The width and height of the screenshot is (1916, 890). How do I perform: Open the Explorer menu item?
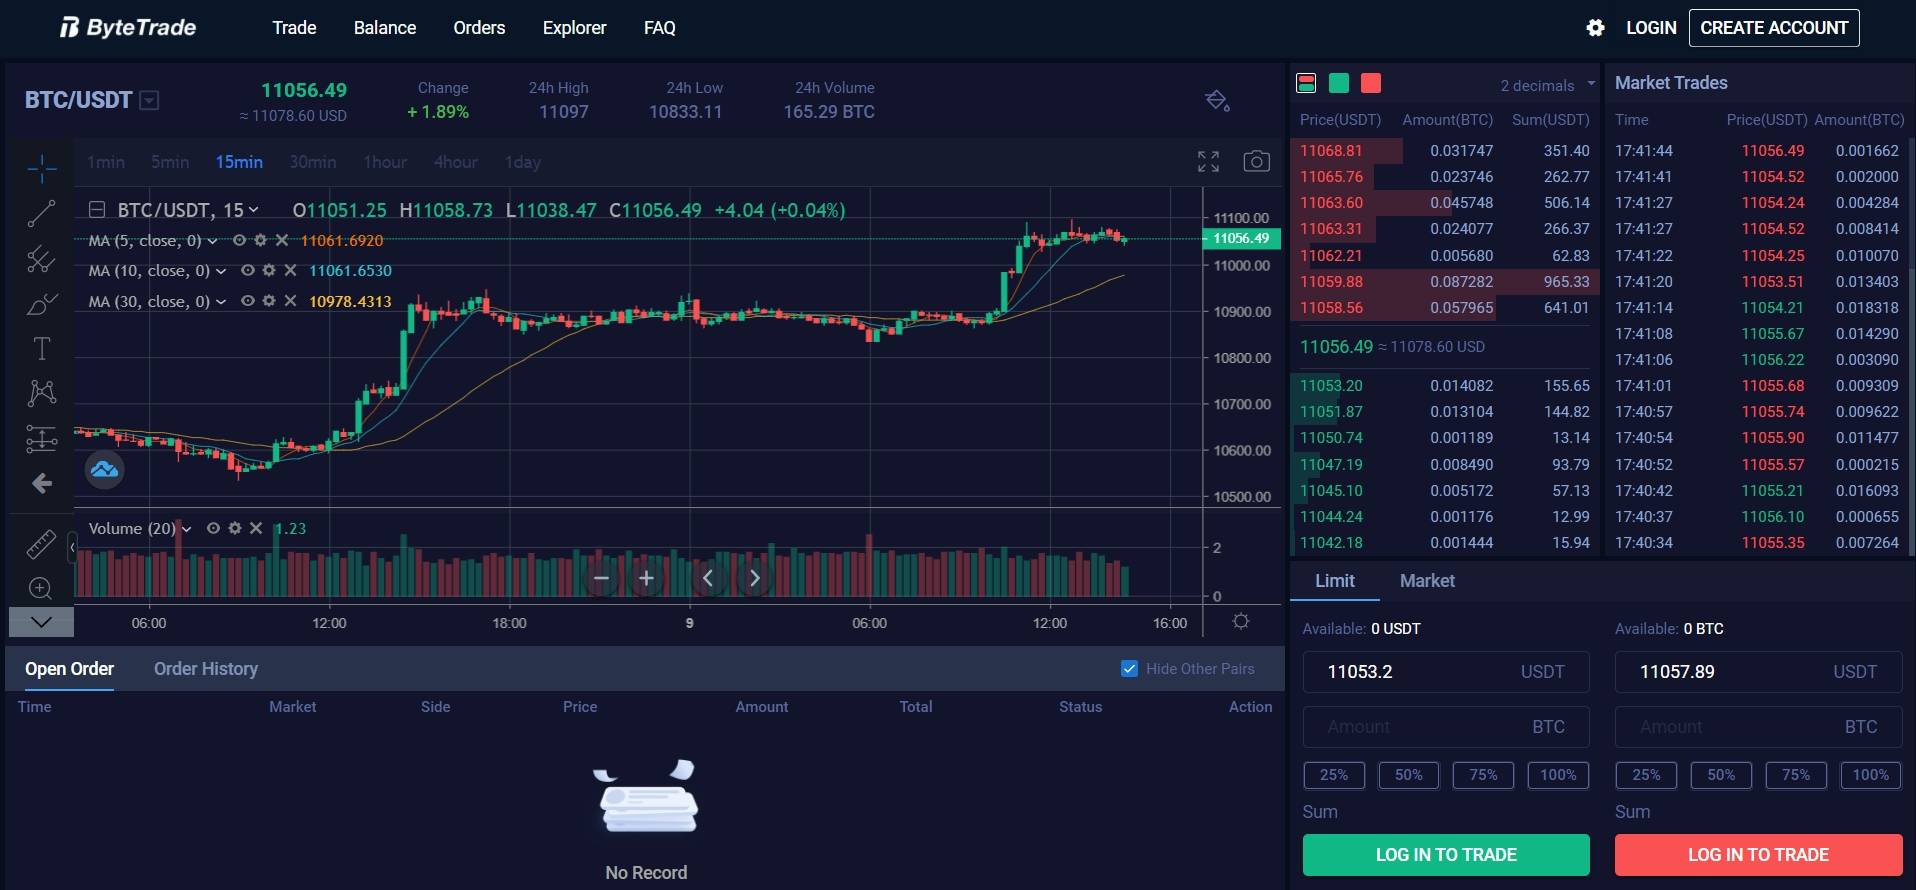[x=574, y=28]
